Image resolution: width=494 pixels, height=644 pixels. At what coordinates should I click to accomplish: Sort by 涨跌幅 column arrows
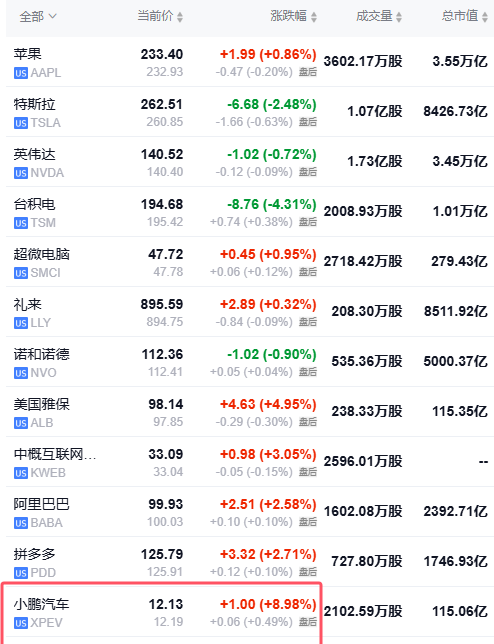point(314,17)
